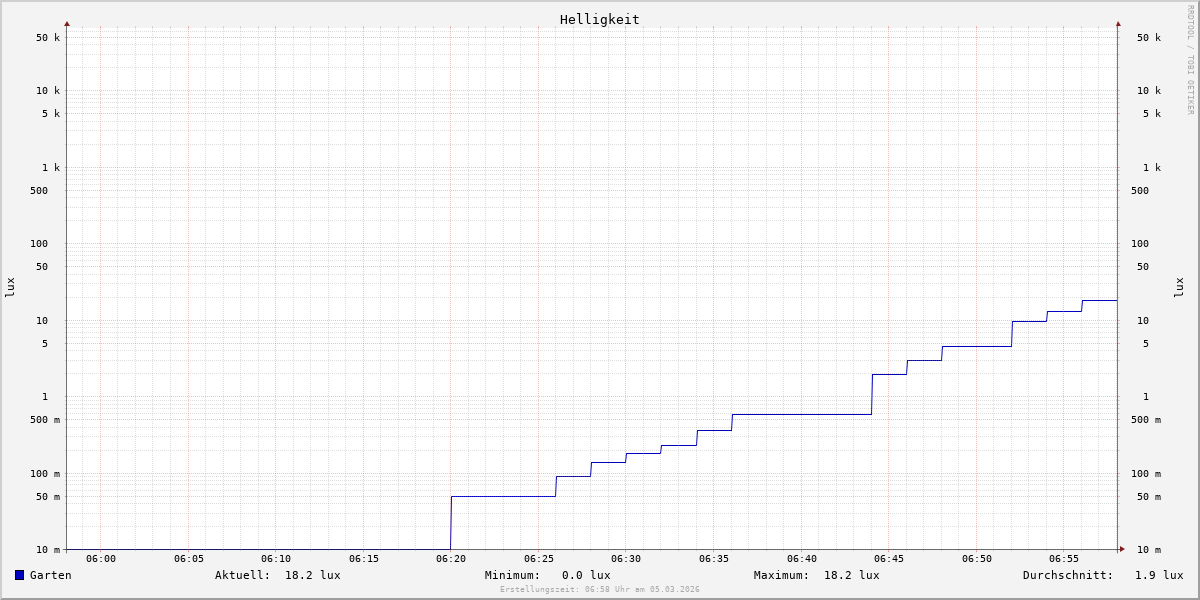
Task: Click the 06:45 time axis label
Action: point(889,559)
